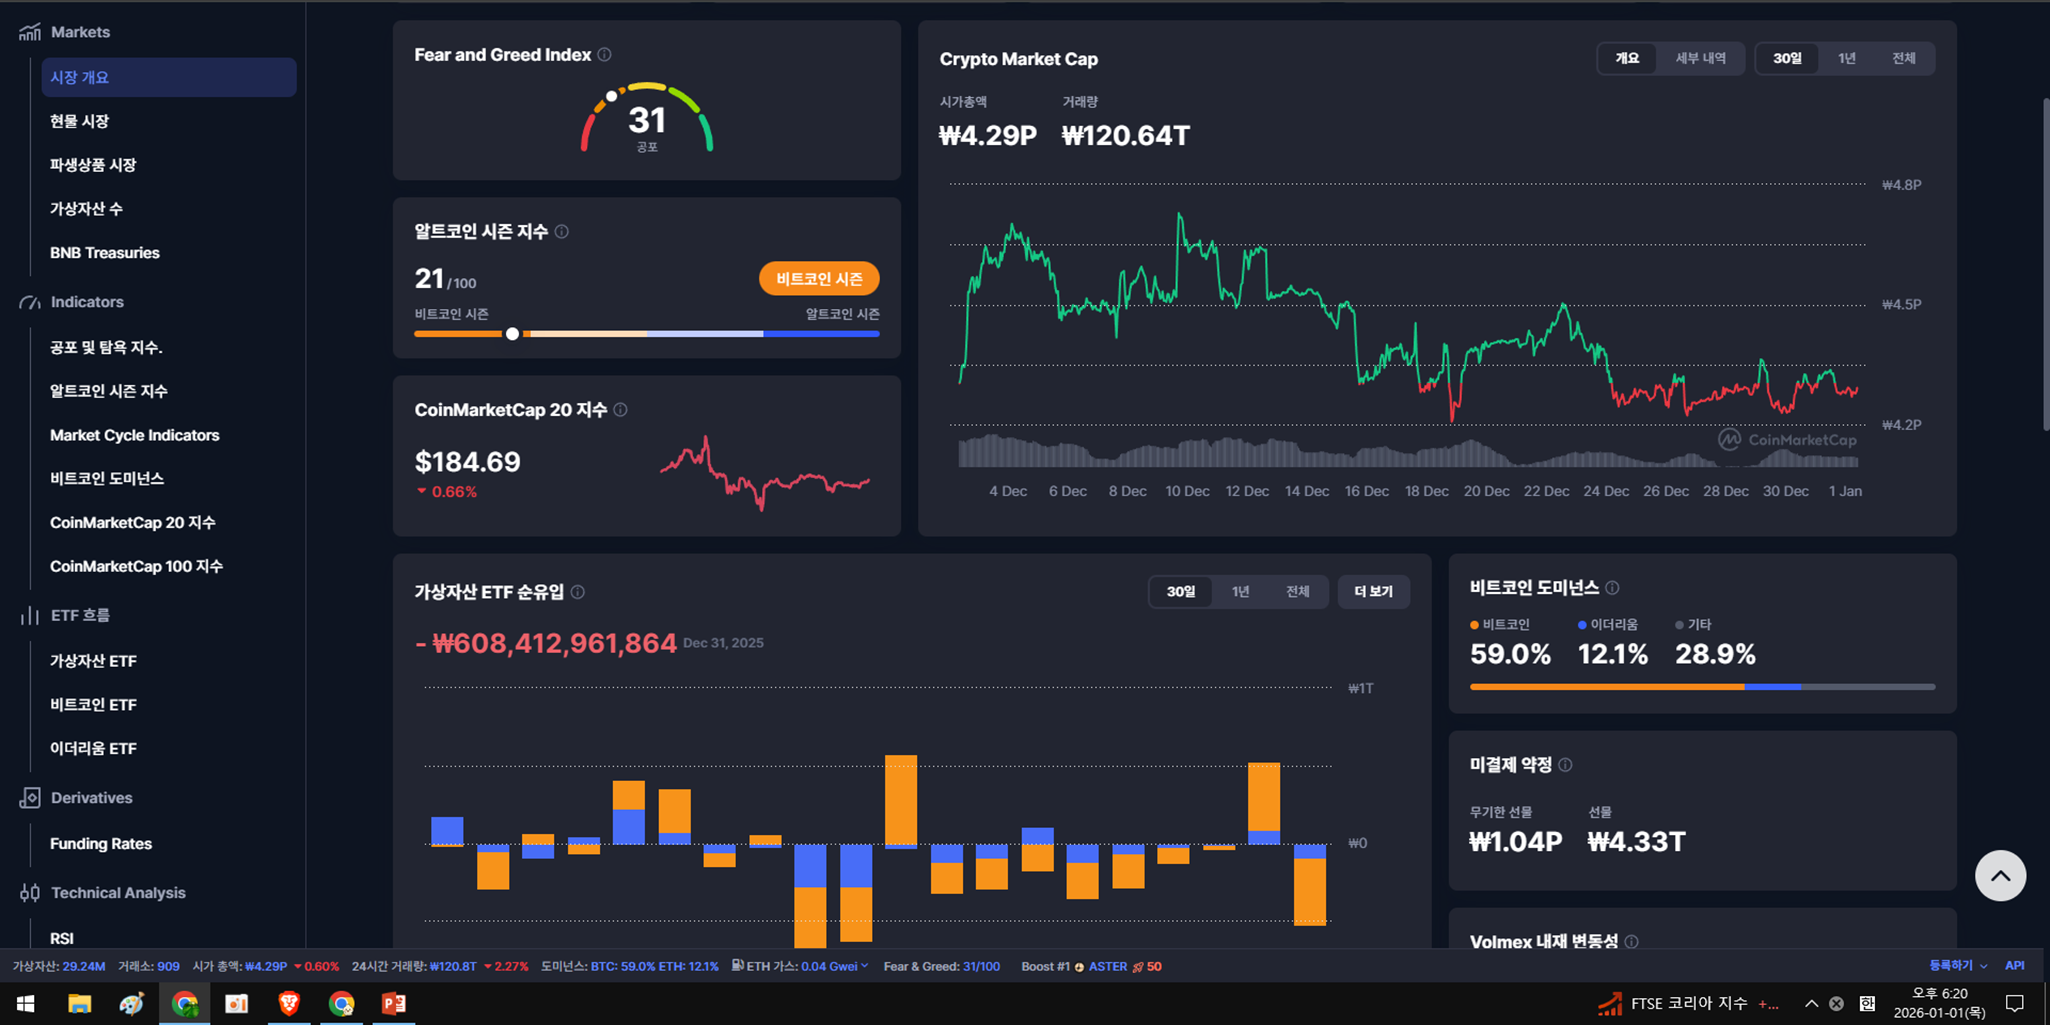
Task: Click the Technical Analysis icon
Action: click(30, 893)
